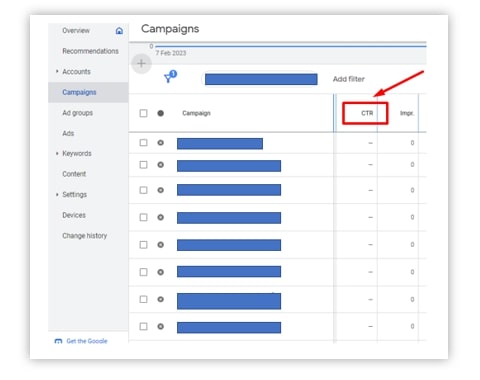
Task: Expand the Settings section arrow
Action: [x=57, y=194]
